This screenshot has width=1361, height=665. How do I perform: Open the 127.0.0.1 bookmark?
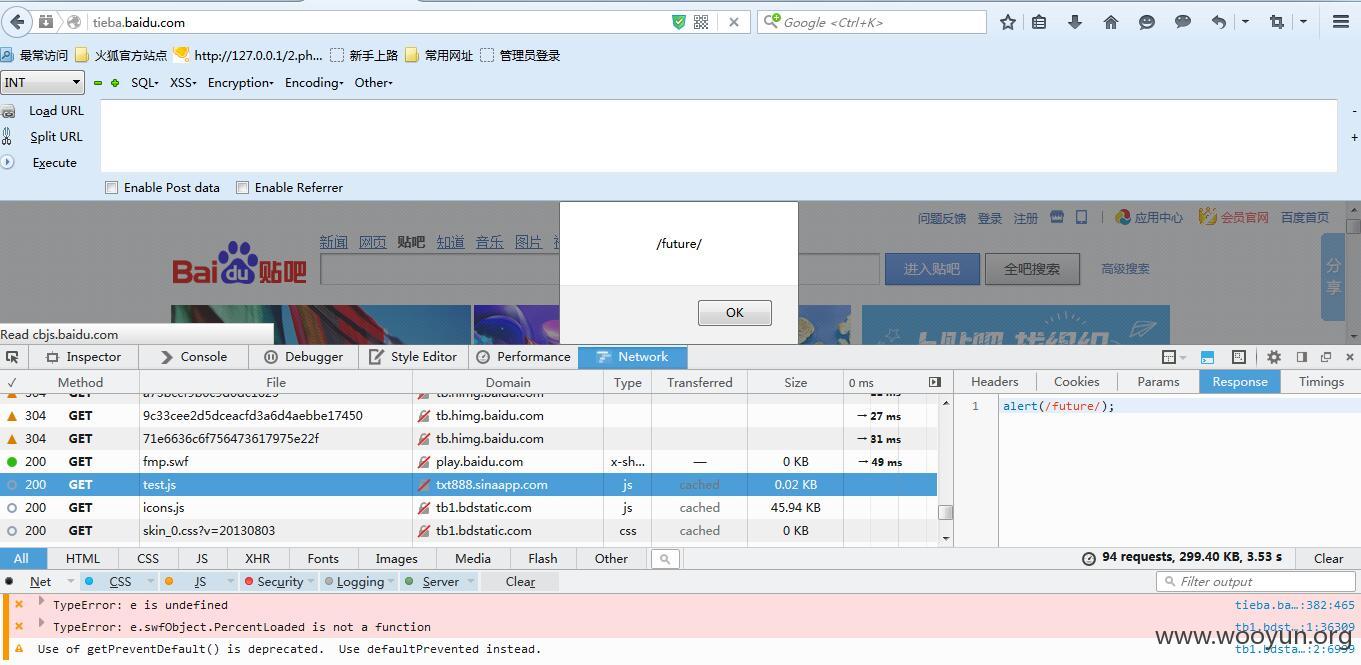pos(248,56)
